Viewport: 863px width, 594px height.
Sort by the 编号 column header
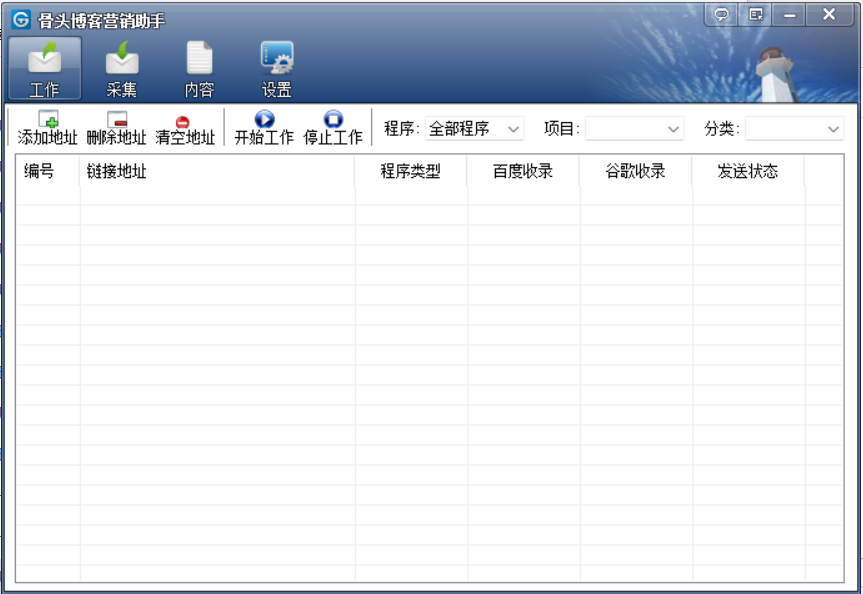click(x=40, y=171)
